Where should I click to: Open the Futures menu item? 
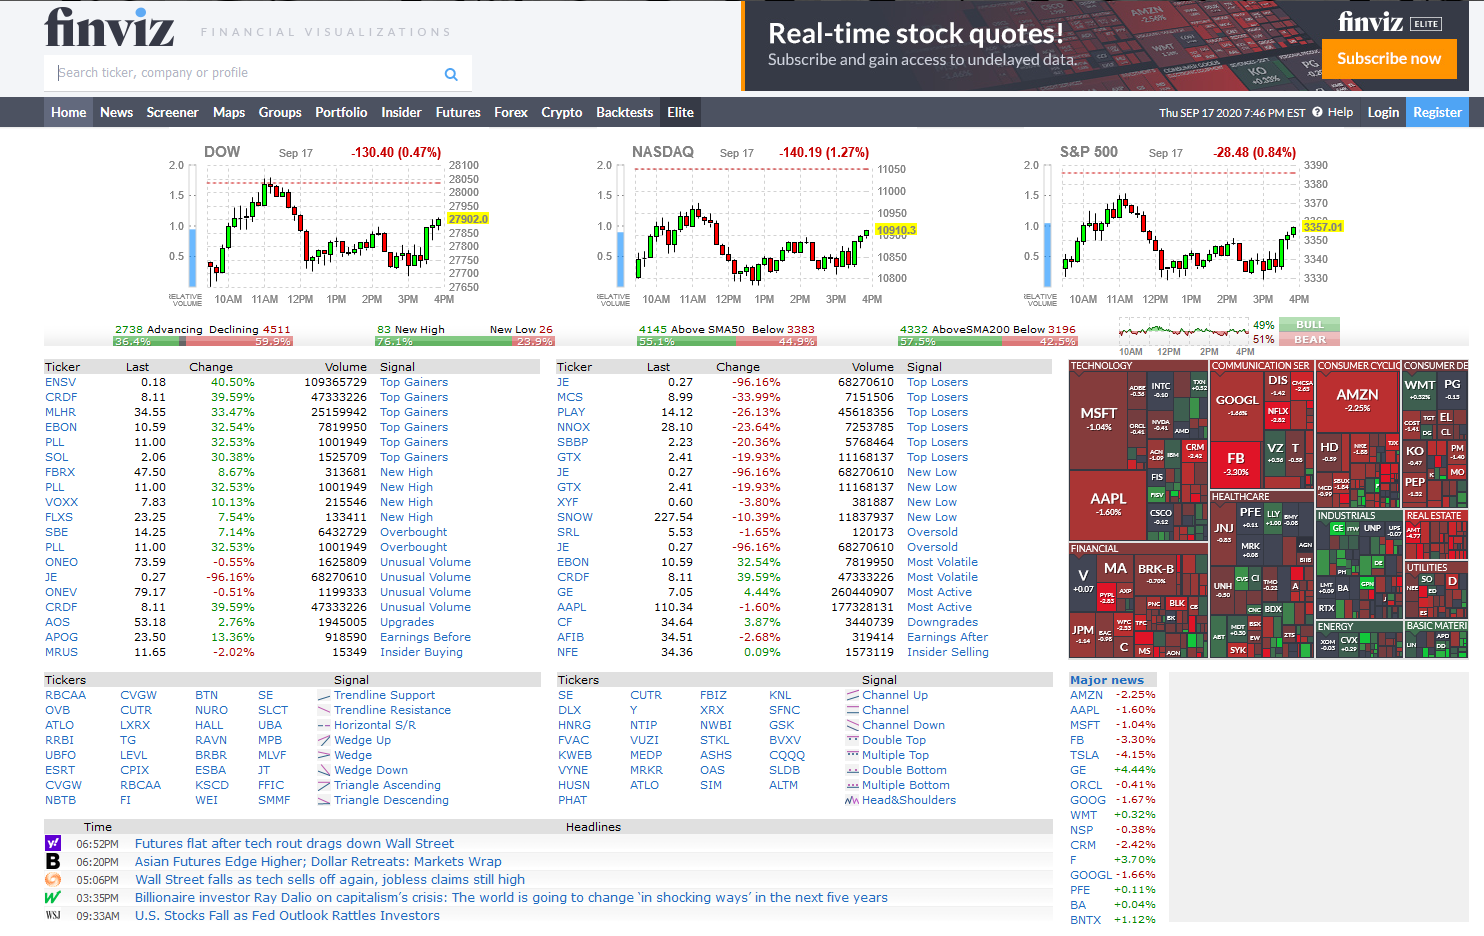coord(458,112)
